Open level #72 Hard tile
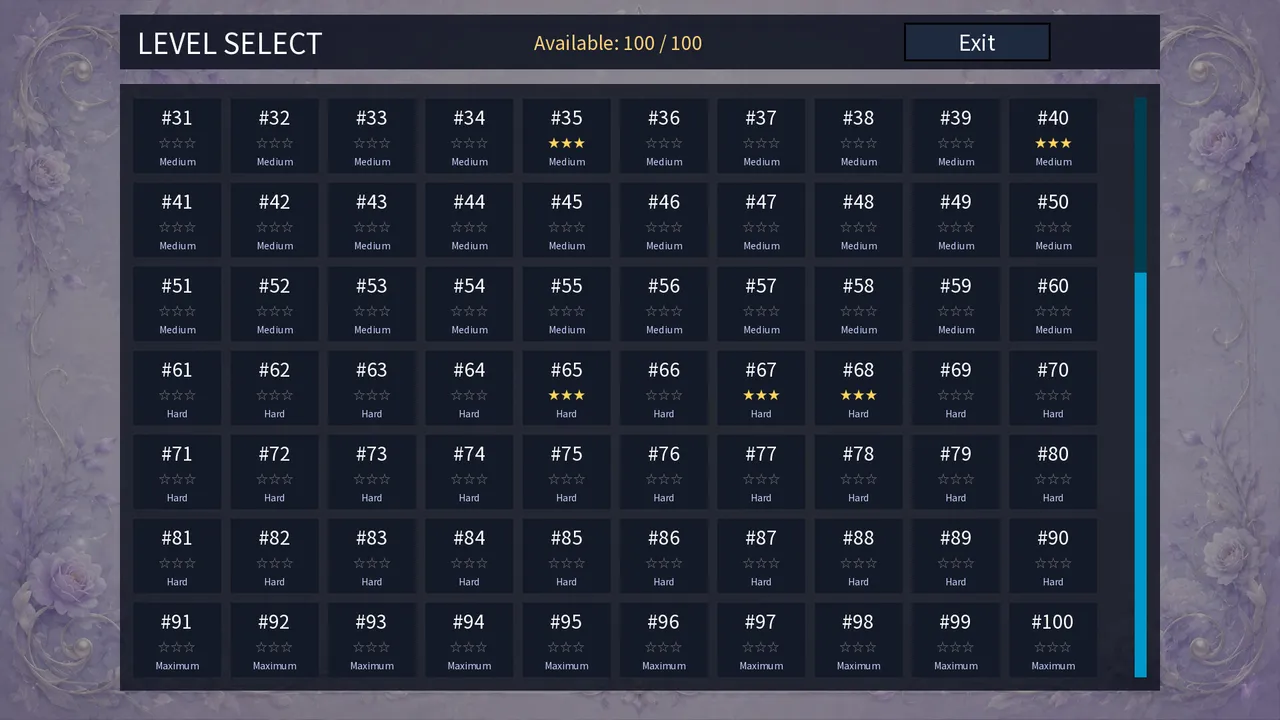1280x720 pixels. [x=274, y=472]
